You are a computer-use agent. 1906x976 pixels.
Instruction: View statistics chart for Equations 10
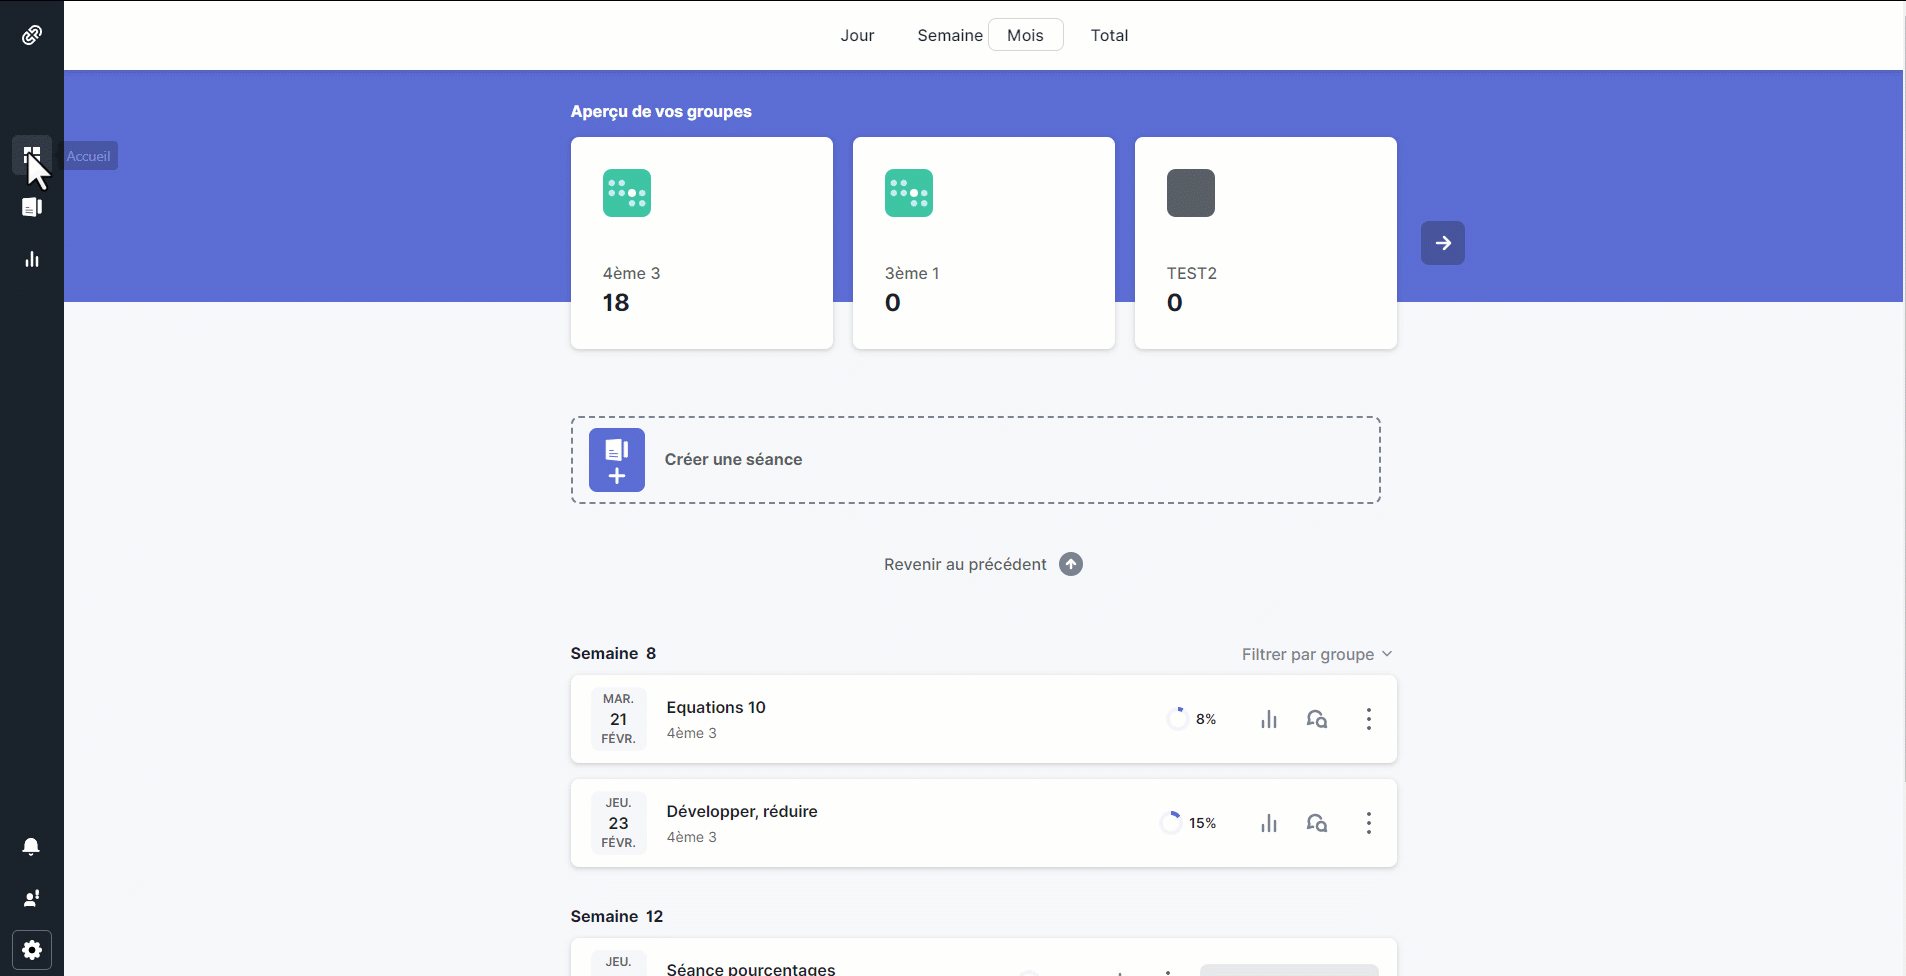click(x=1269, y=719)
